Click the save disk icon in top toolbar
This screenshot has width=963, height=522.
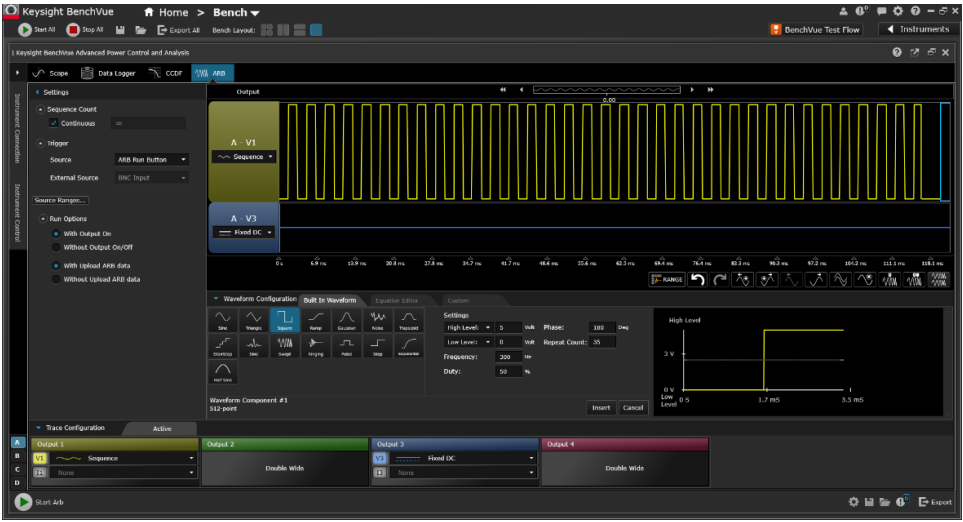pos(120,29)
